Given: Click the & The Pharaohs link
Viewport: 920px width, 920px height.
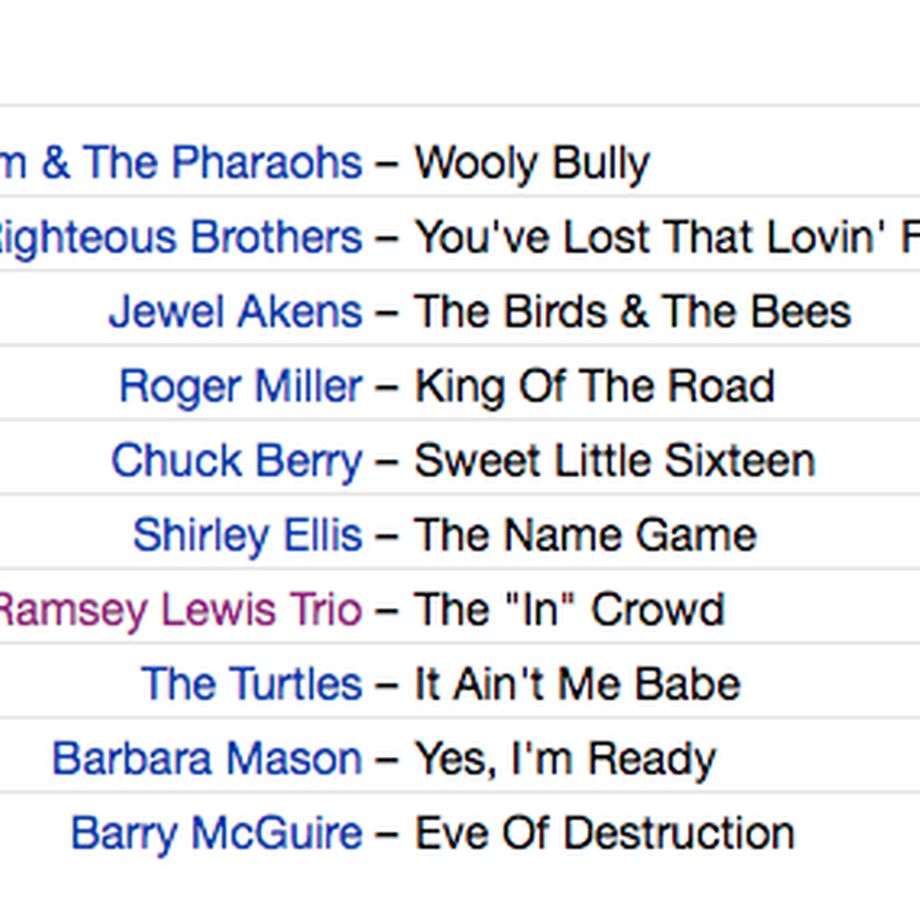Looking at the screenshot, I should pyautogui.click(x=179, y=163).
